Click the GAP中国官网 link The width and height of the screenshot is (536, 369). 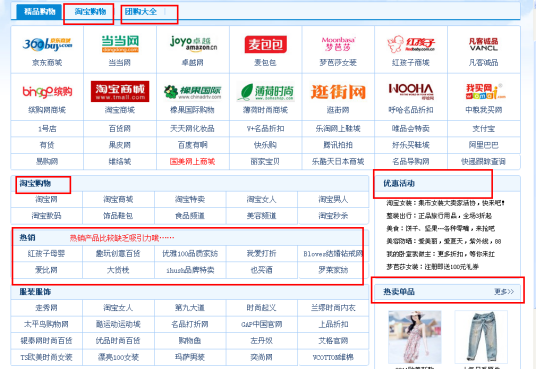click(x=262, y=324)
